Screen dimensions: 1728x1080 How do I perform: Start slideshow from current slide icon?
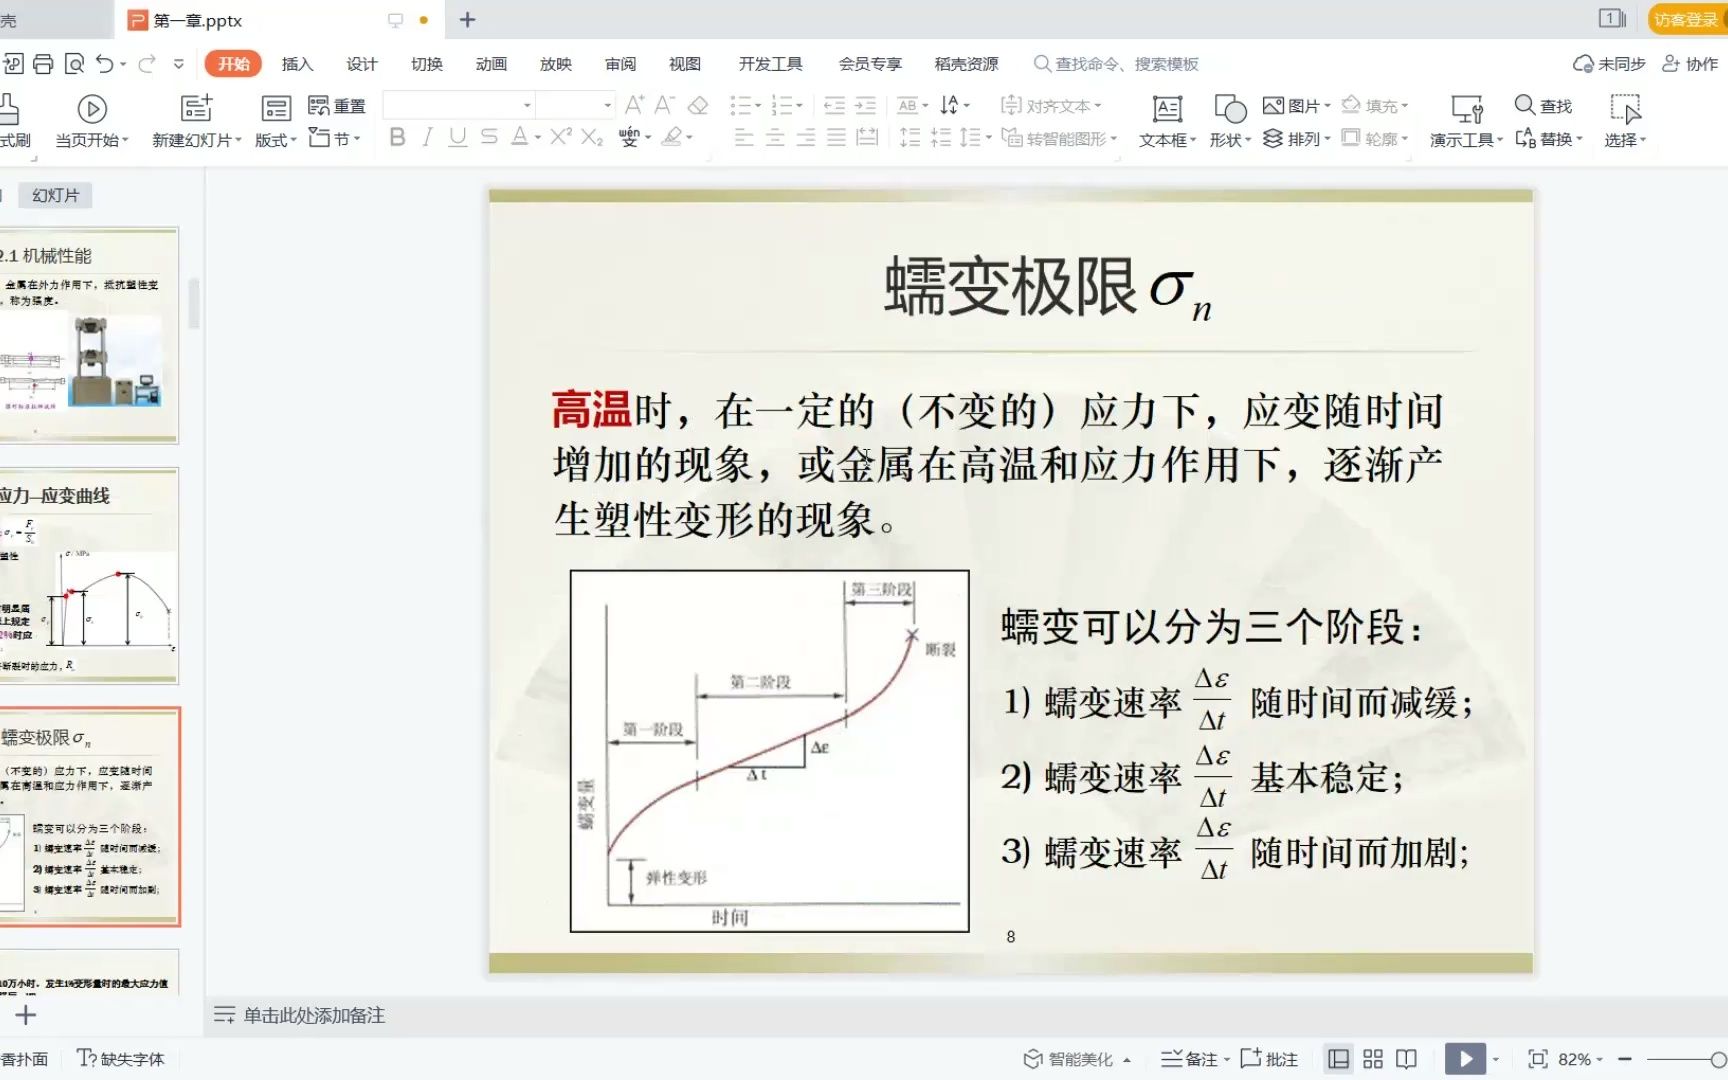point(92,108)
